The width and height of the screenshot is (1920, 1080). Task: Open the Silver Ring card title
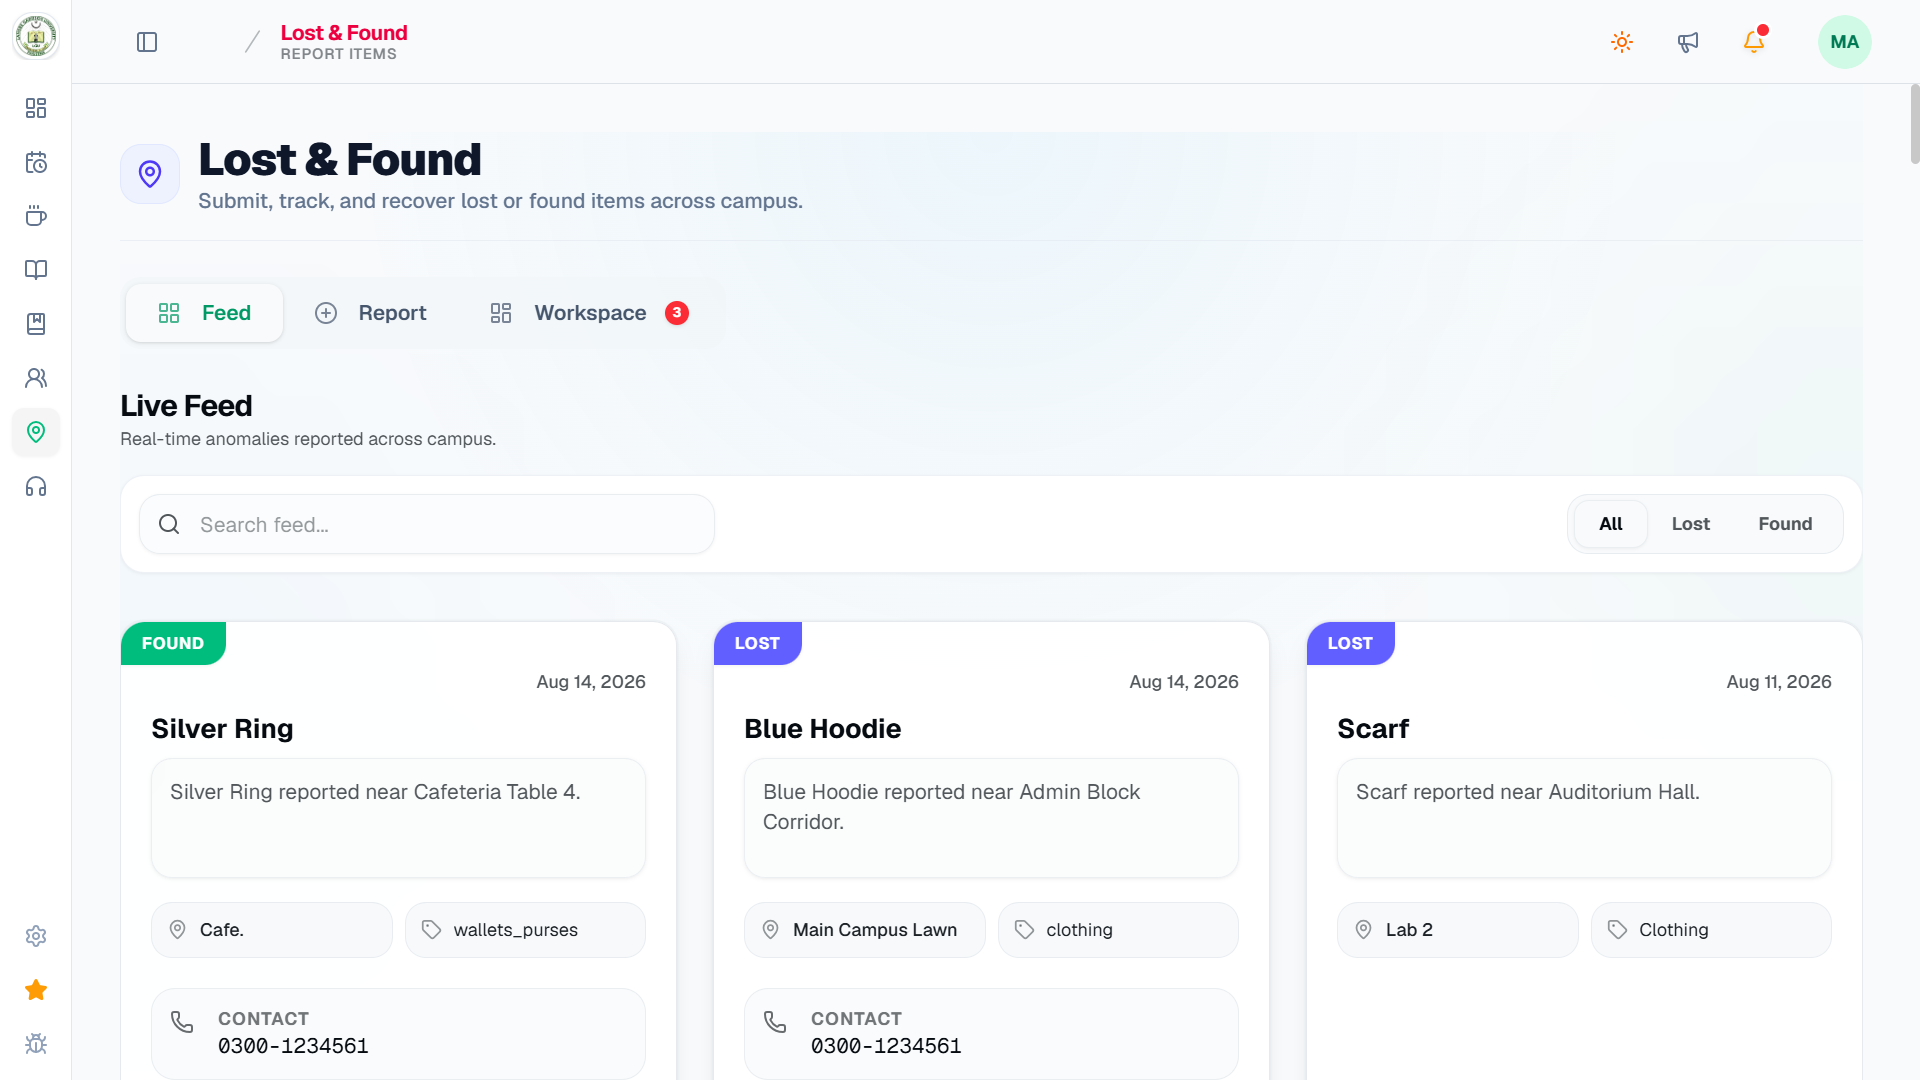pos(222,729)
